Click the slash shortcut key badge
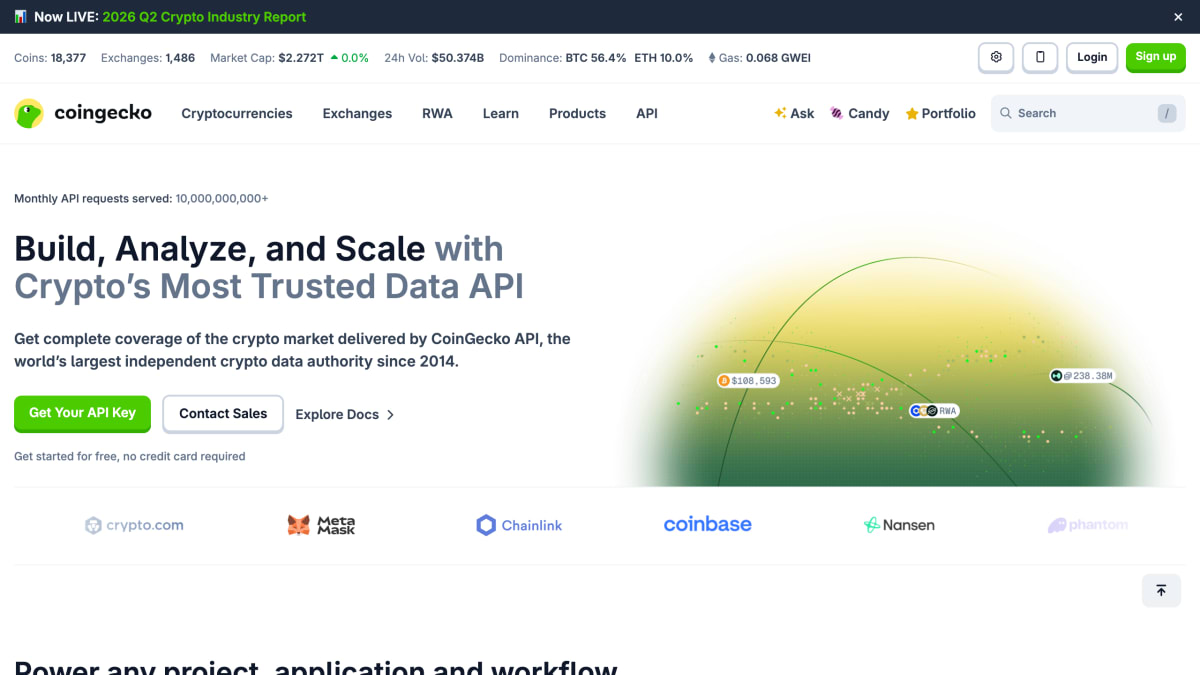1200x675 pixels. pos(1167,114)
